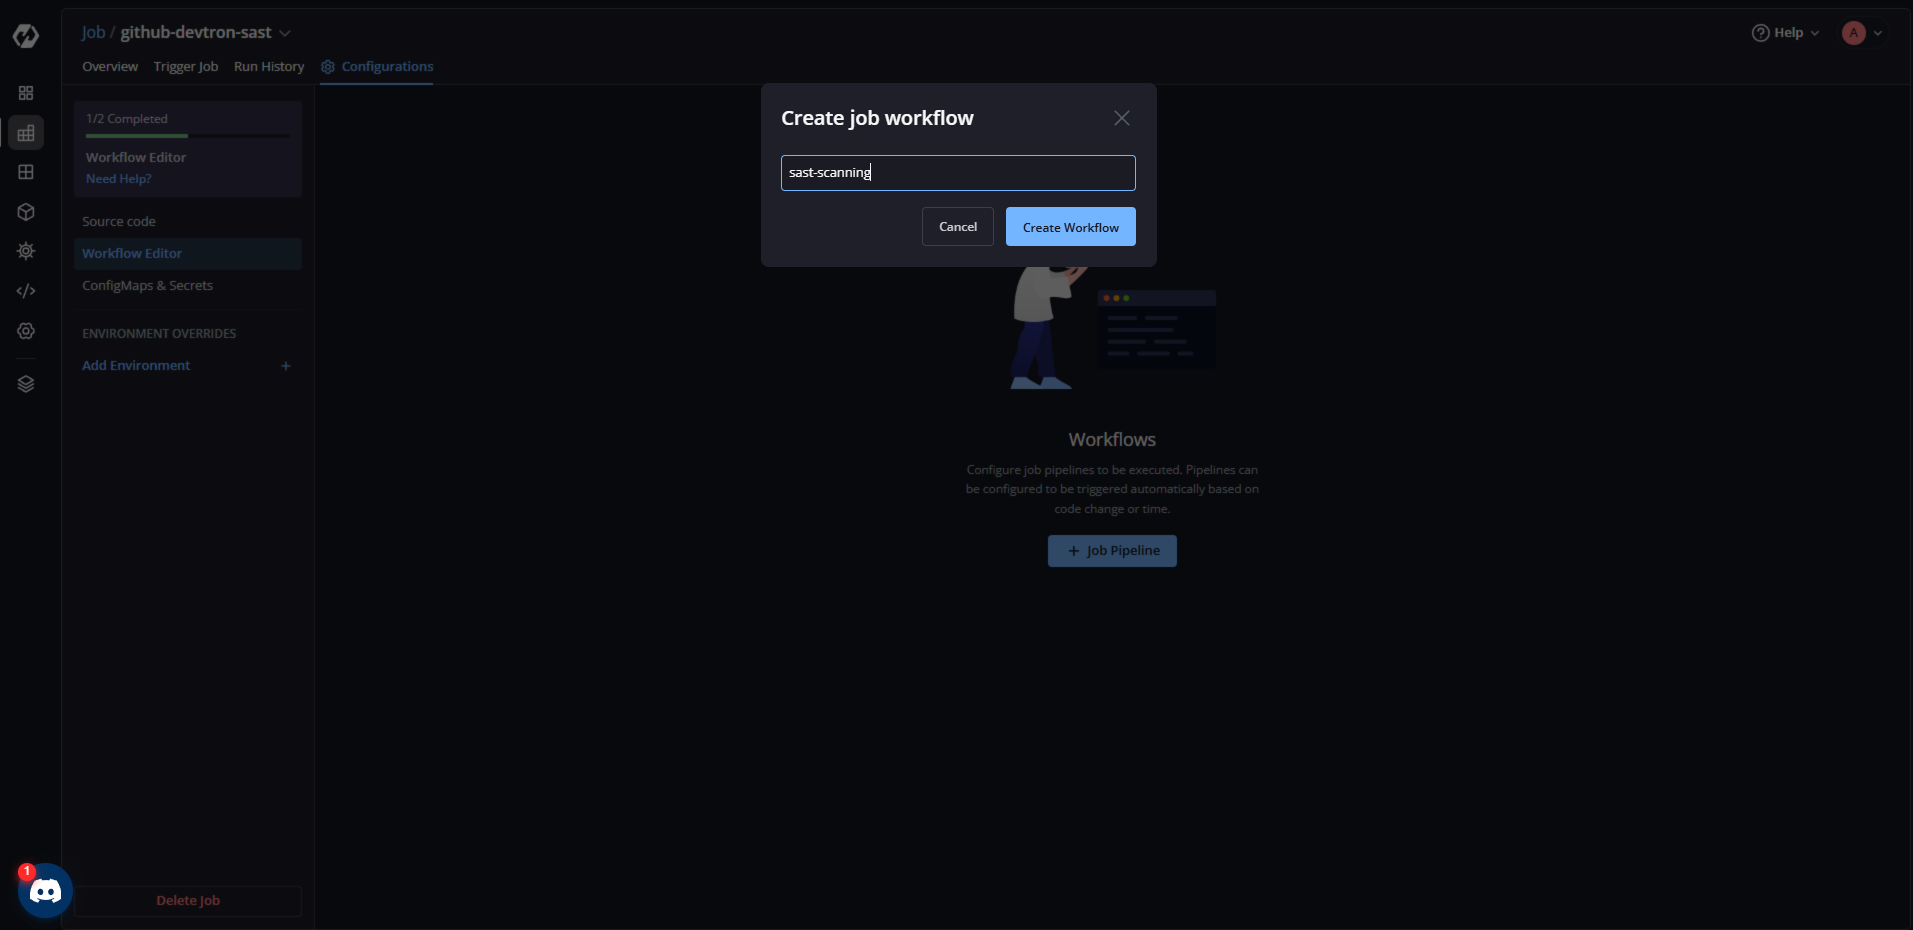Viewport: 1913px width, 930px height.
Task: Open the Security bug icon in sidebar
Action: [x=26, y=251]
